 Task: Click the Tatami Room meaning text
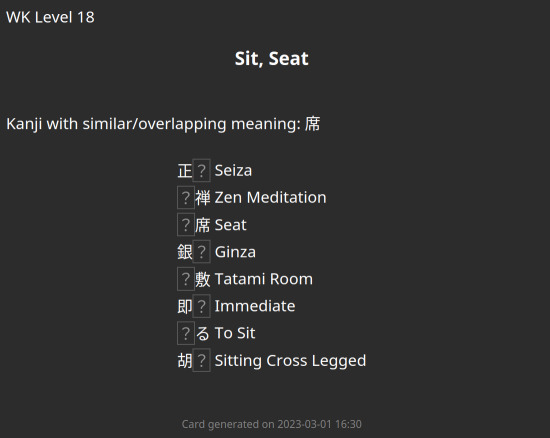[x=263, y=279]
